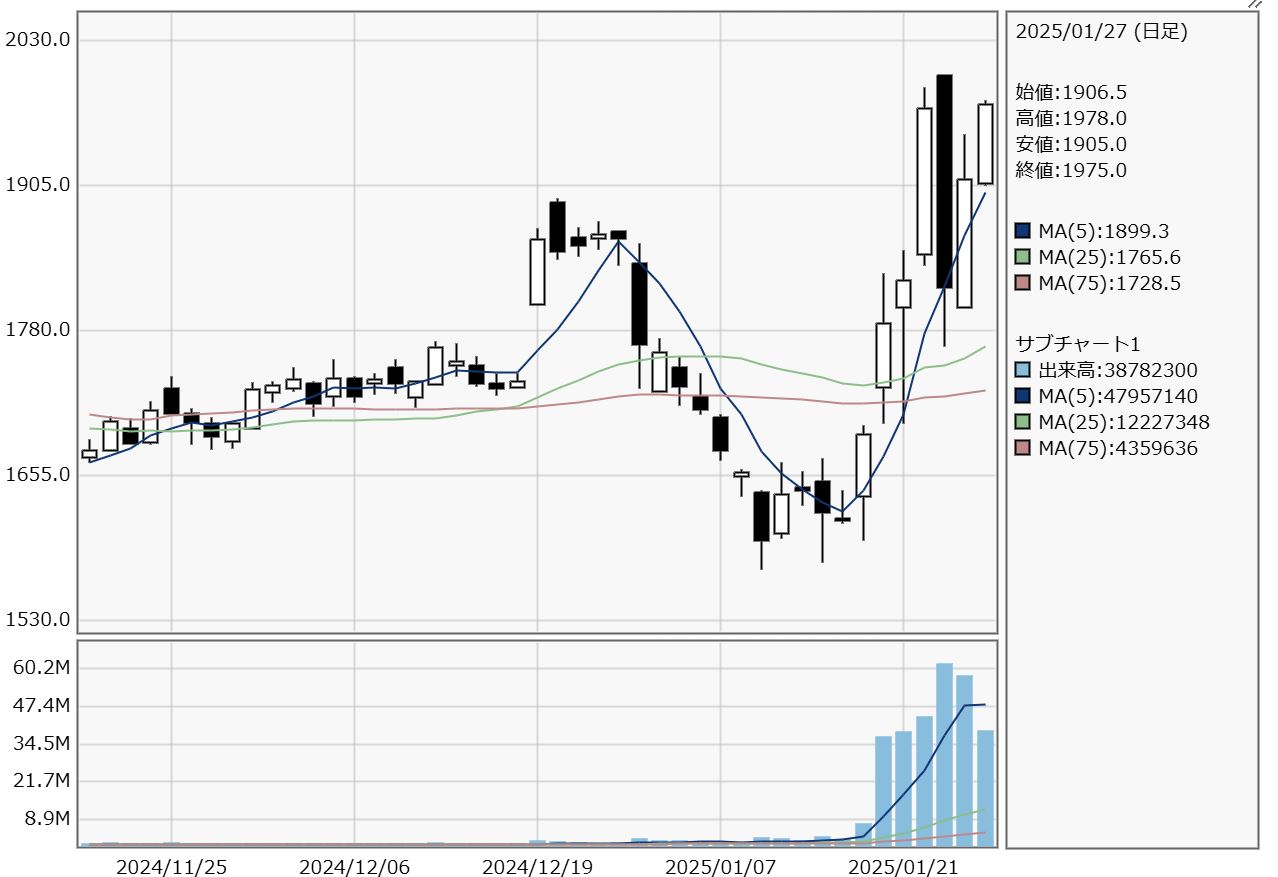Click the last white candlestick on the right

click(985, 144)
